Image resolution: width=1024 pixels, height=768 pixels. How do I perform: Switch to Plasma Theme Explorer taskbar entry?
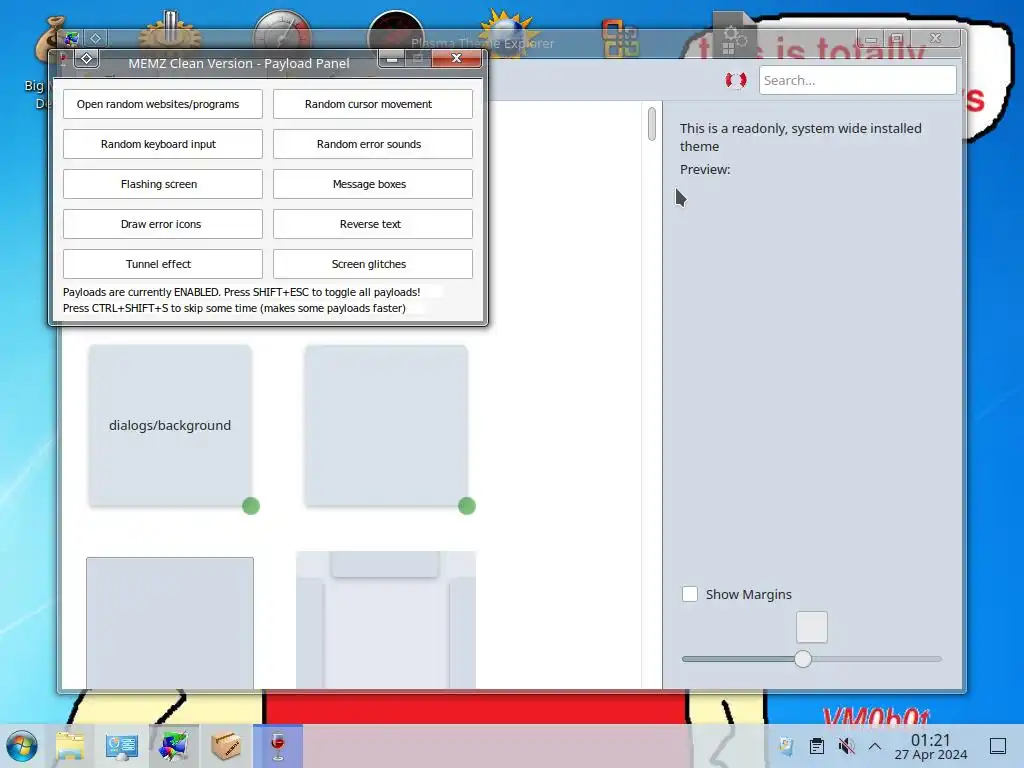pos(173,746)
